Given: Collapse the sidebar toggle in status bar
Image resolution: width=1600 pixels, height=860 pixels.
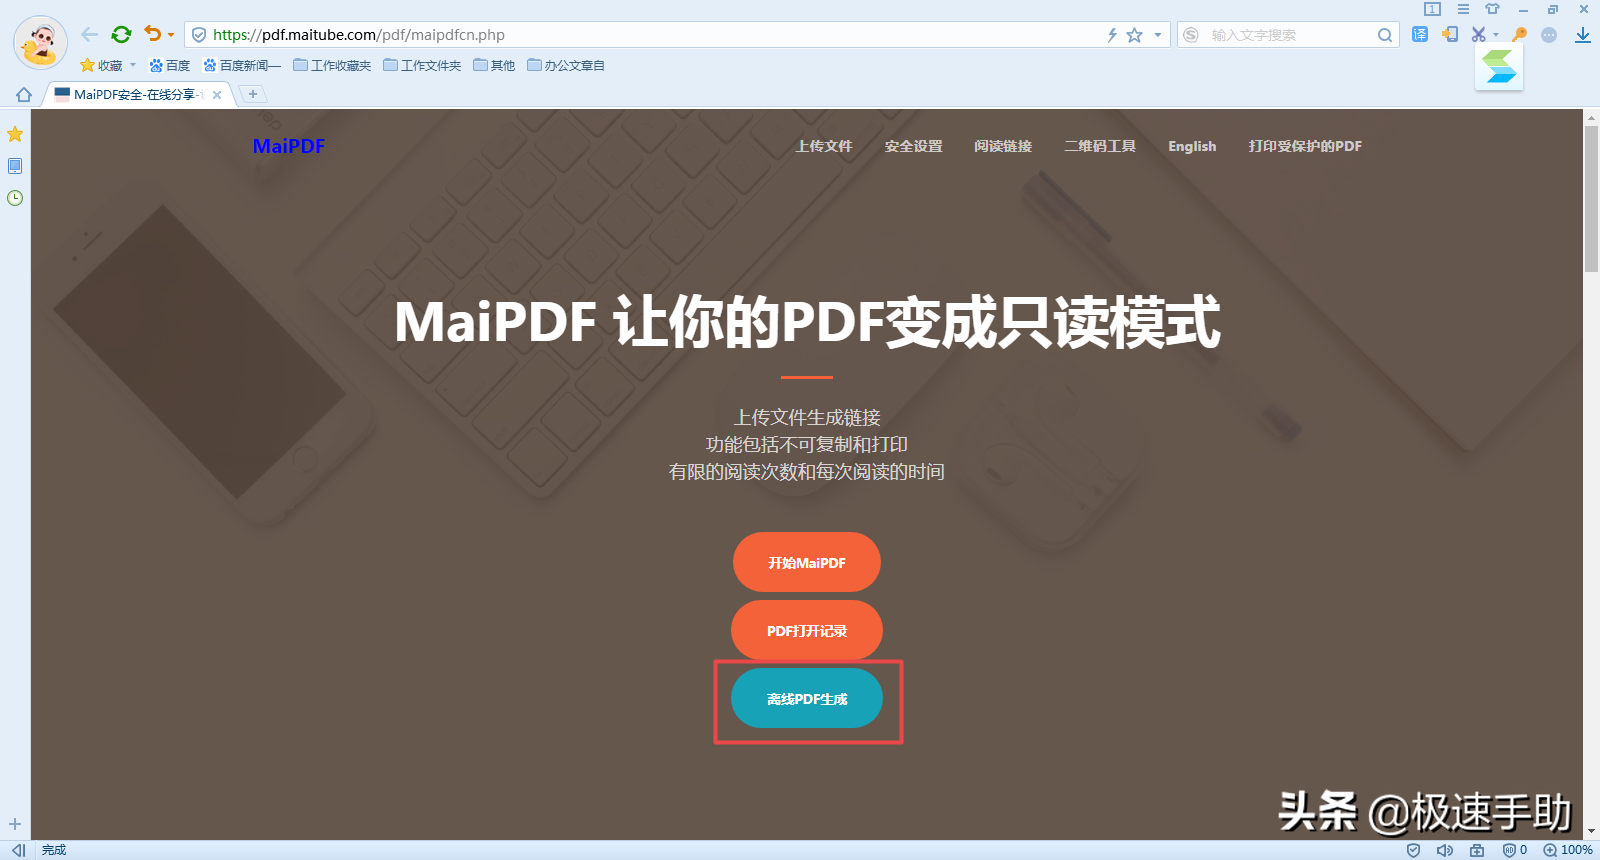Looking at the screenshot, I should [x=18, y=850].
